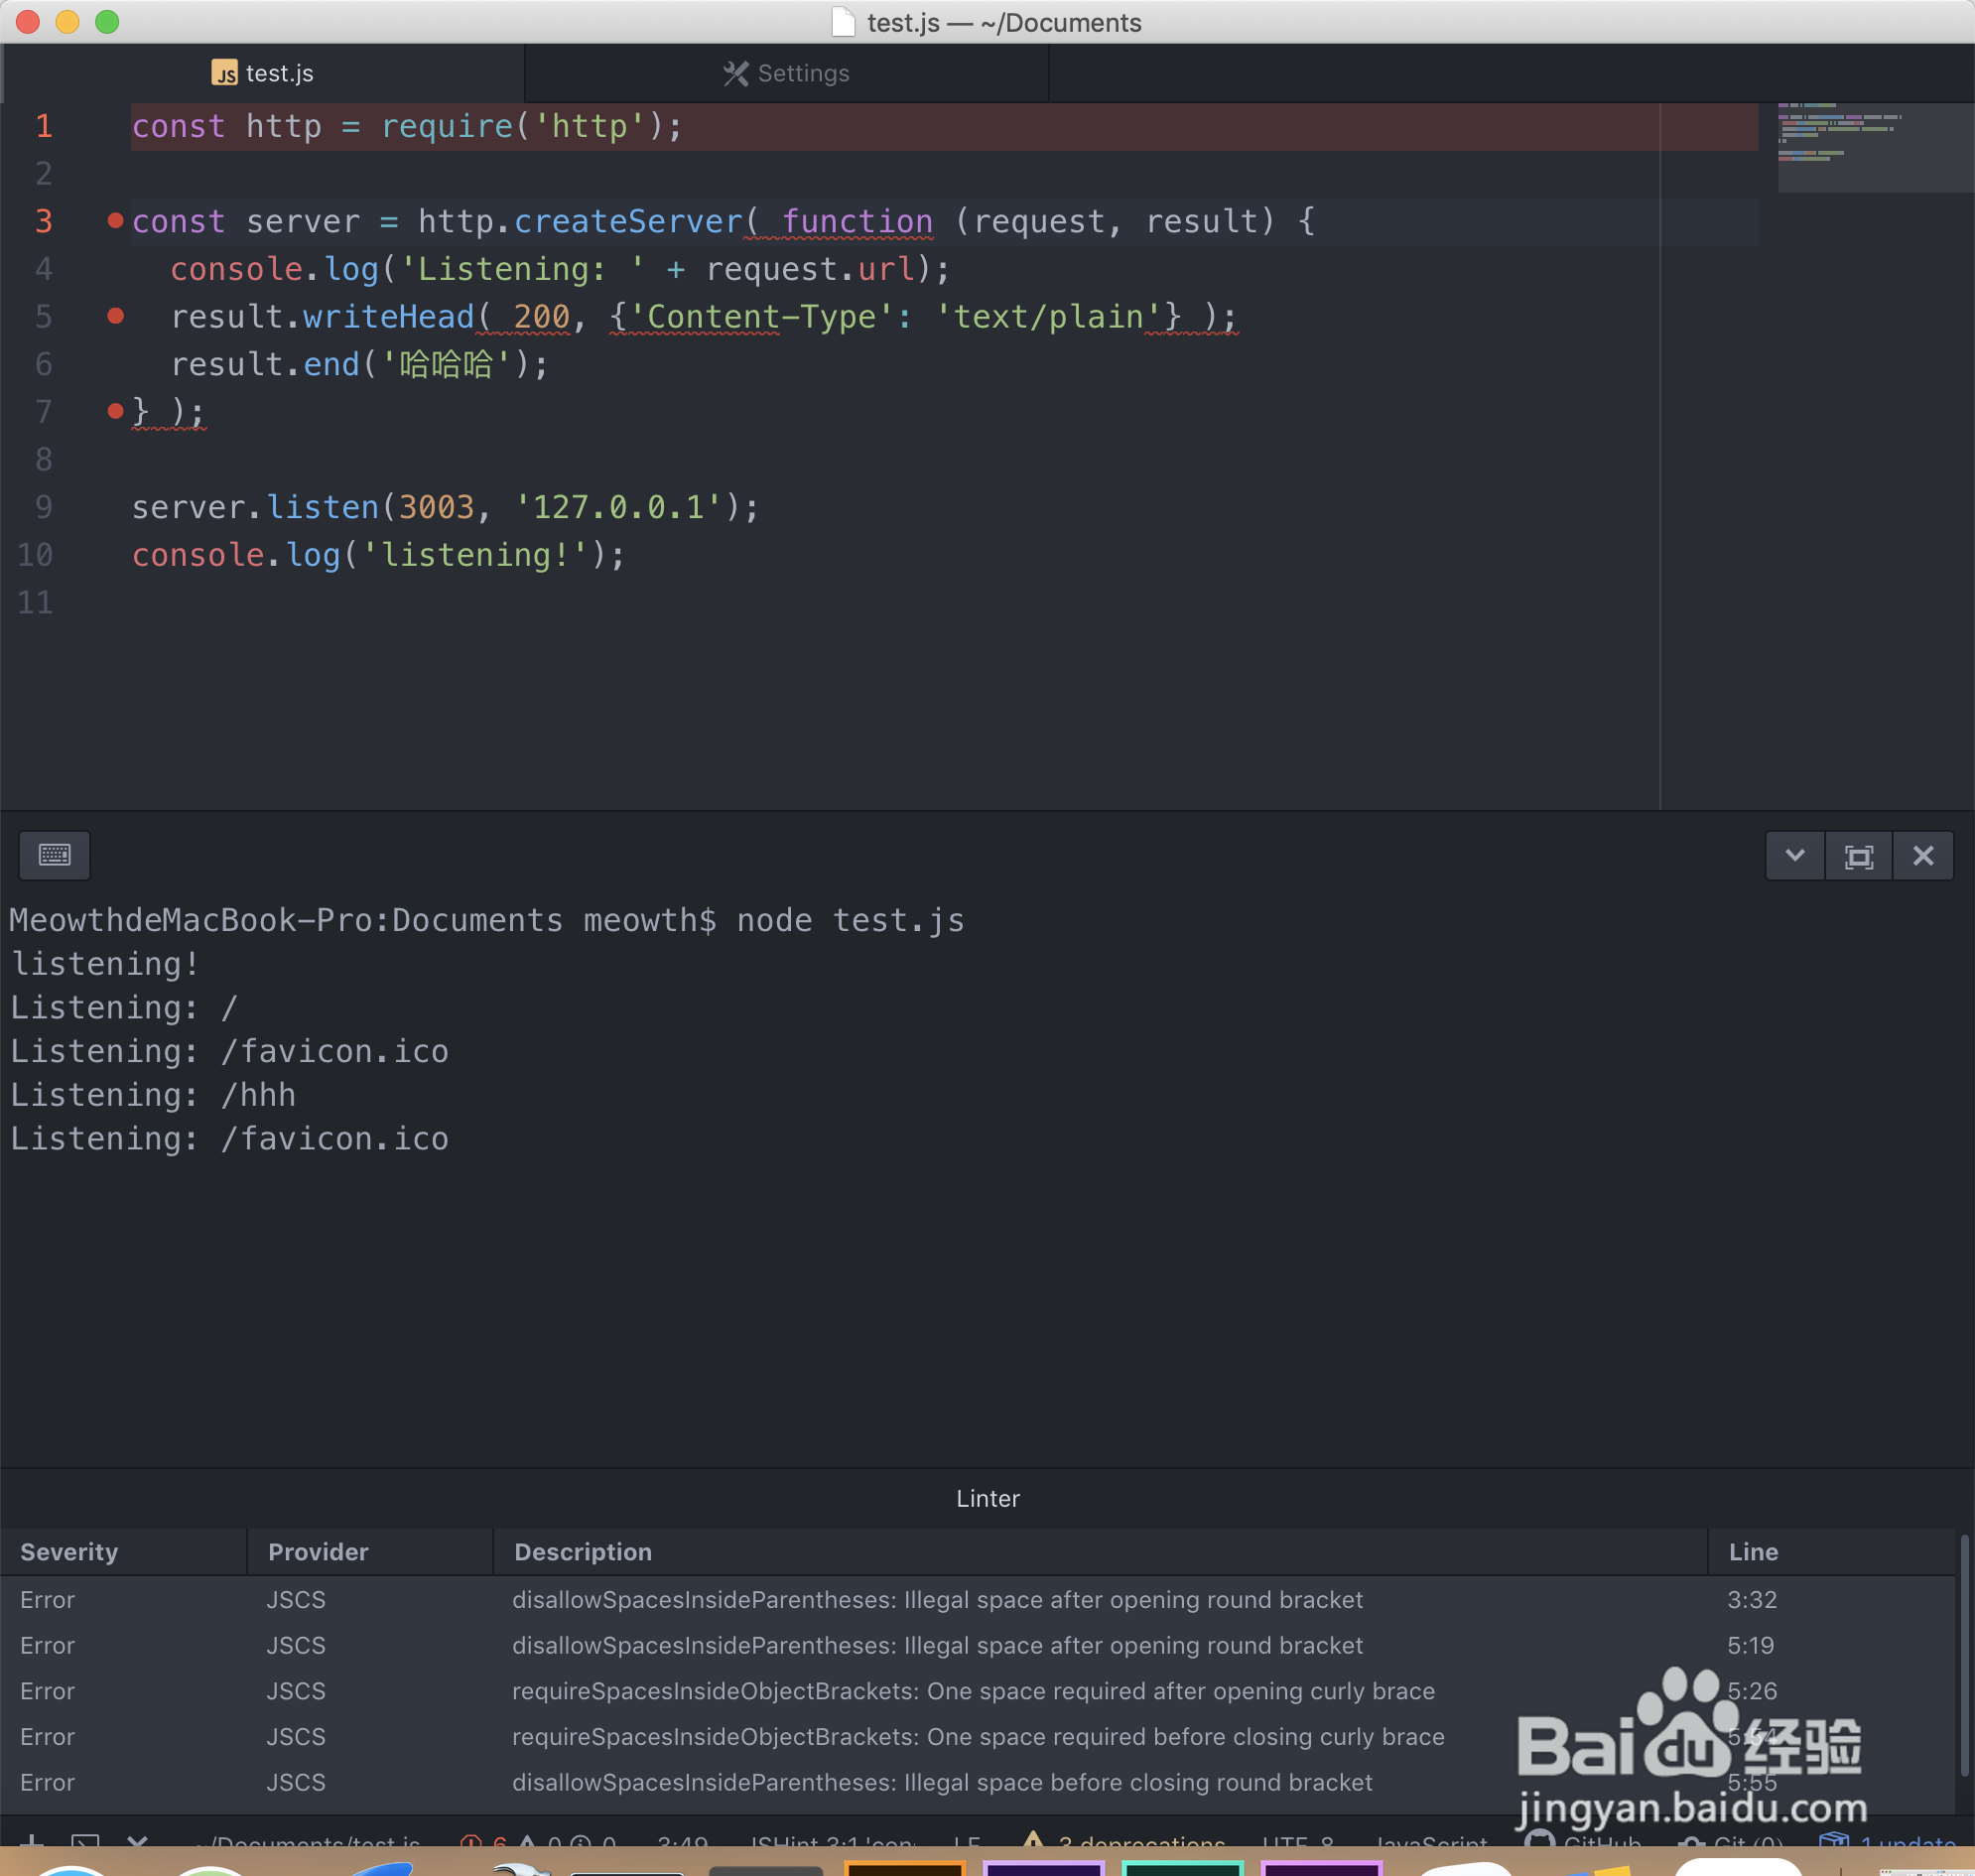Sort Linter table by Provider column
The width and height of the screenshot is (1975, 1876).
pos(318,1552)
